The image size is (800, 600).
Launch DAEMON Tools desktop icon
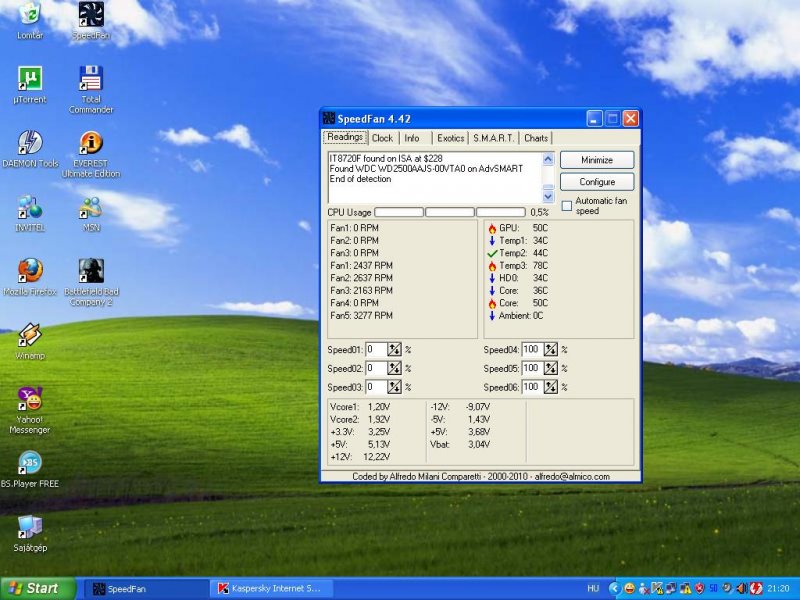pyautogui.click(x=30, y=149)
